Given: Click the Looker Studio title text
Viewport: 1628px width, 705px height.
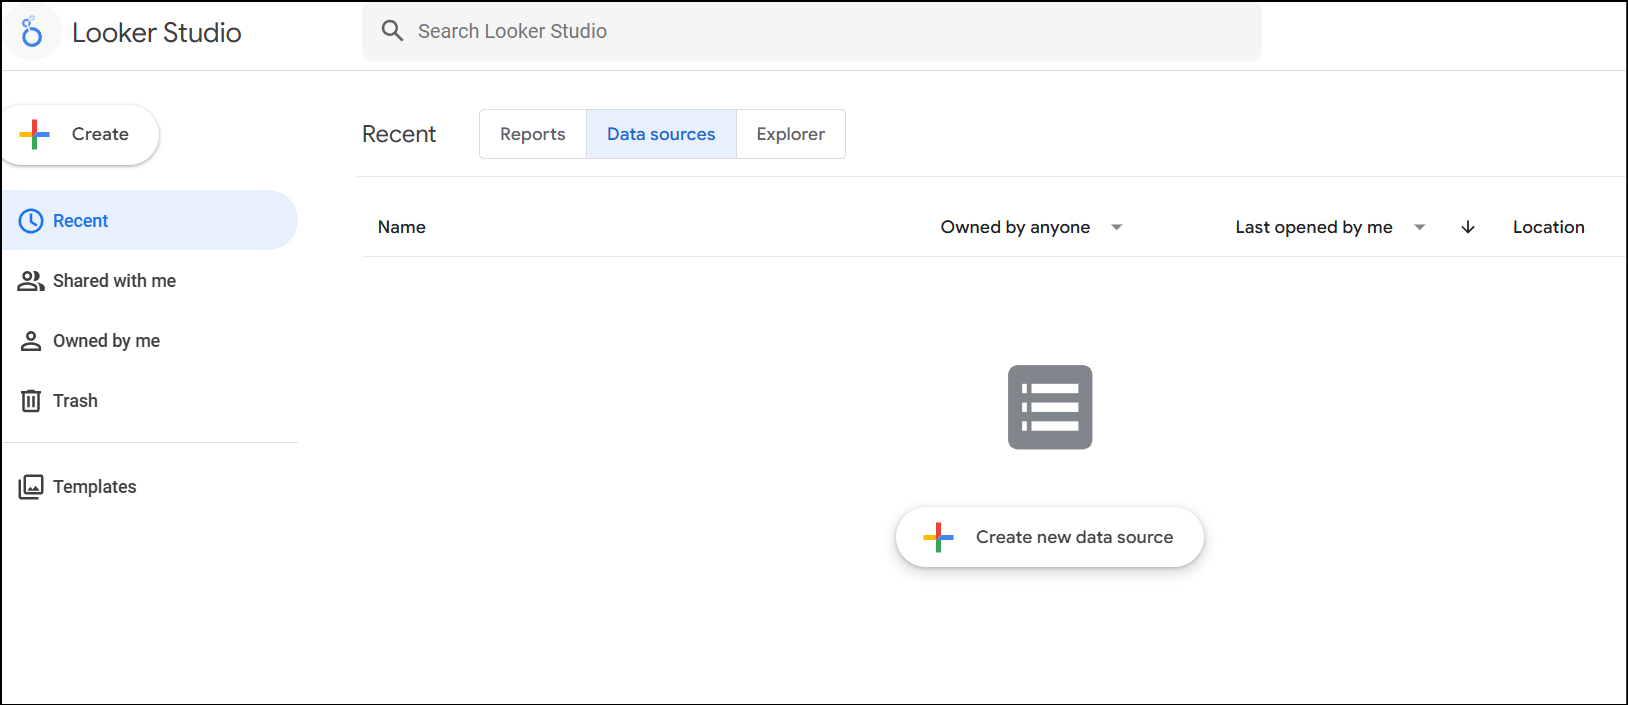Looking at the screenshot, I should tap(157, 33).
